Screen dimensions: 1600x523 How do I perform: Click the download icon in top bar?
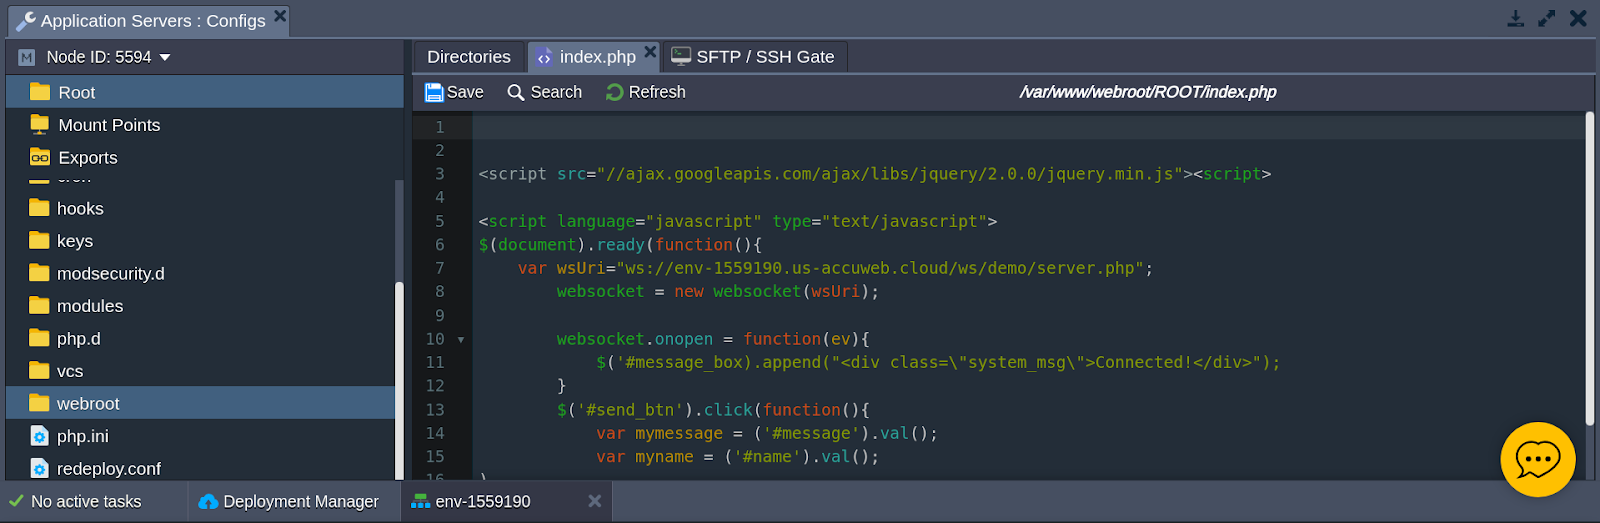pos(1516,19)
